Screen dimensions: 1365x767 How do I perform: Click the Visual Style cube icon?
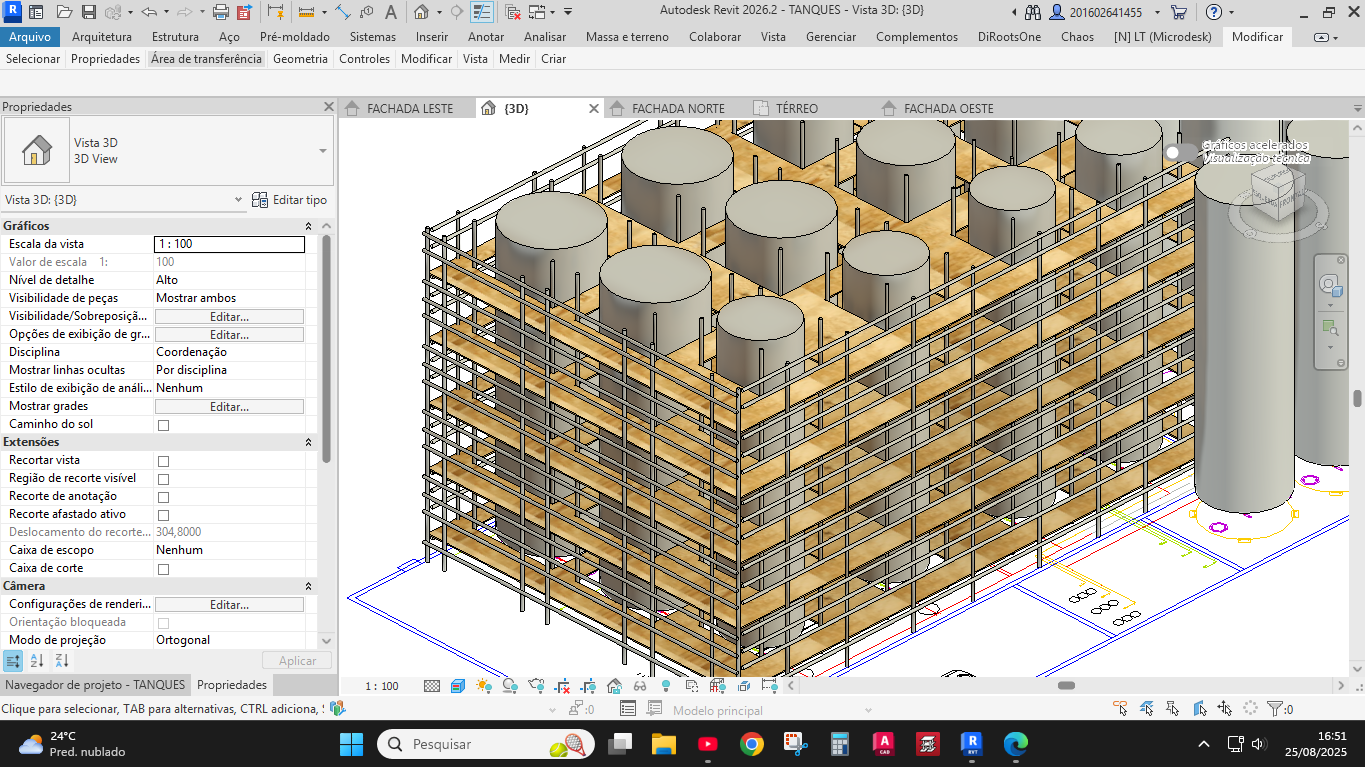pos(458,686)
